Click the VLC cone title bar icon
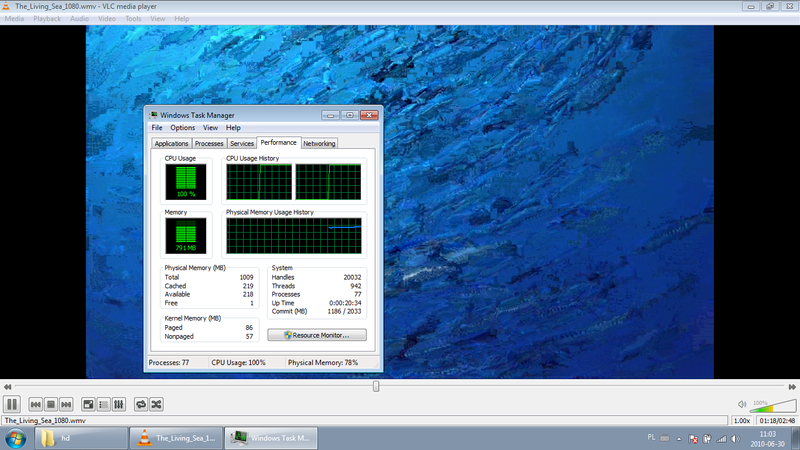This screenshot has height=450, width=800. point(6,6)
